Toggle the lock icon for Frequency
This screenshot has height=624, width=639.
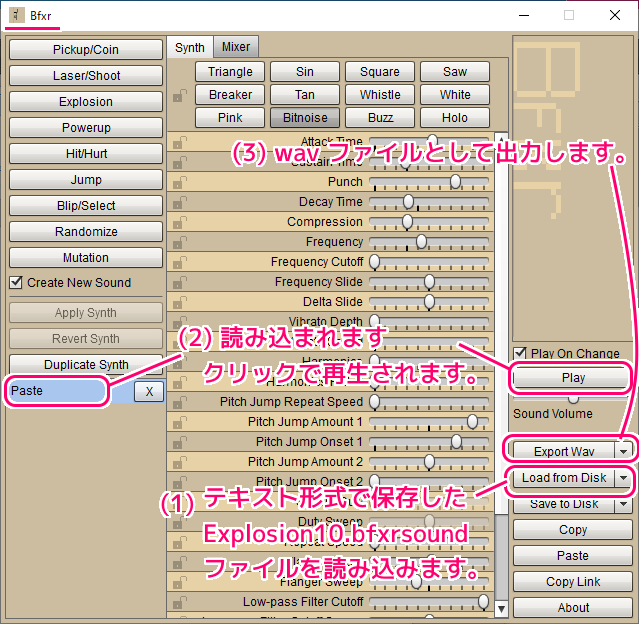[180, 242]
